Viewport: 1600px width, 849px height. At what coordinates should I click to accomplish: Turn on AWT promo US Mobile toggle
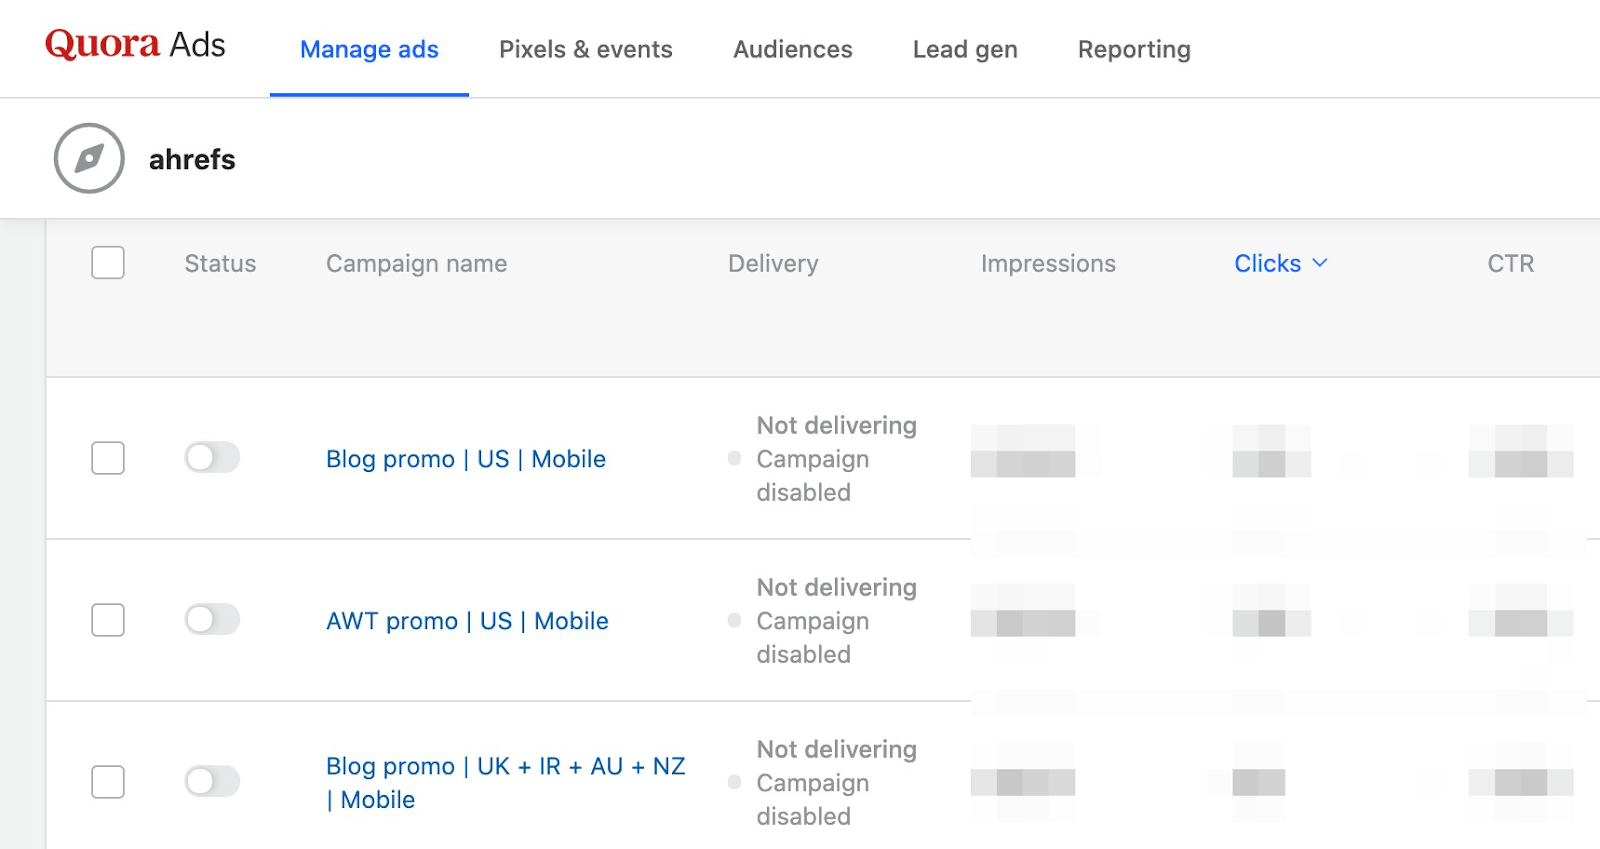pos(212,620)
